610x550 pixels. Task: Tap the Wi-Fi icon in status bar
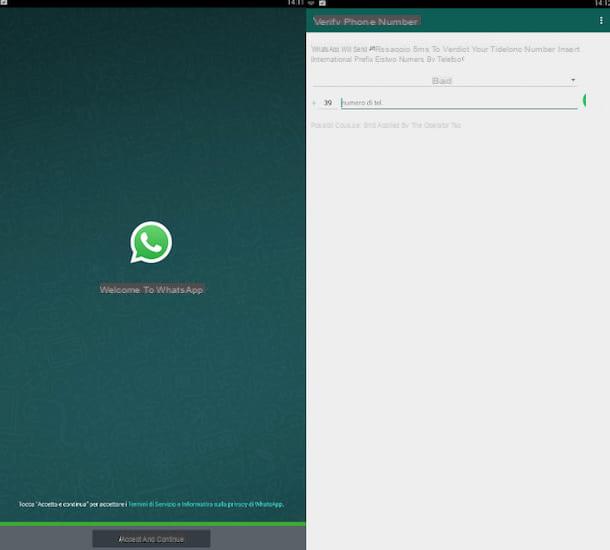pyautogui.click(x=311, y=3)
